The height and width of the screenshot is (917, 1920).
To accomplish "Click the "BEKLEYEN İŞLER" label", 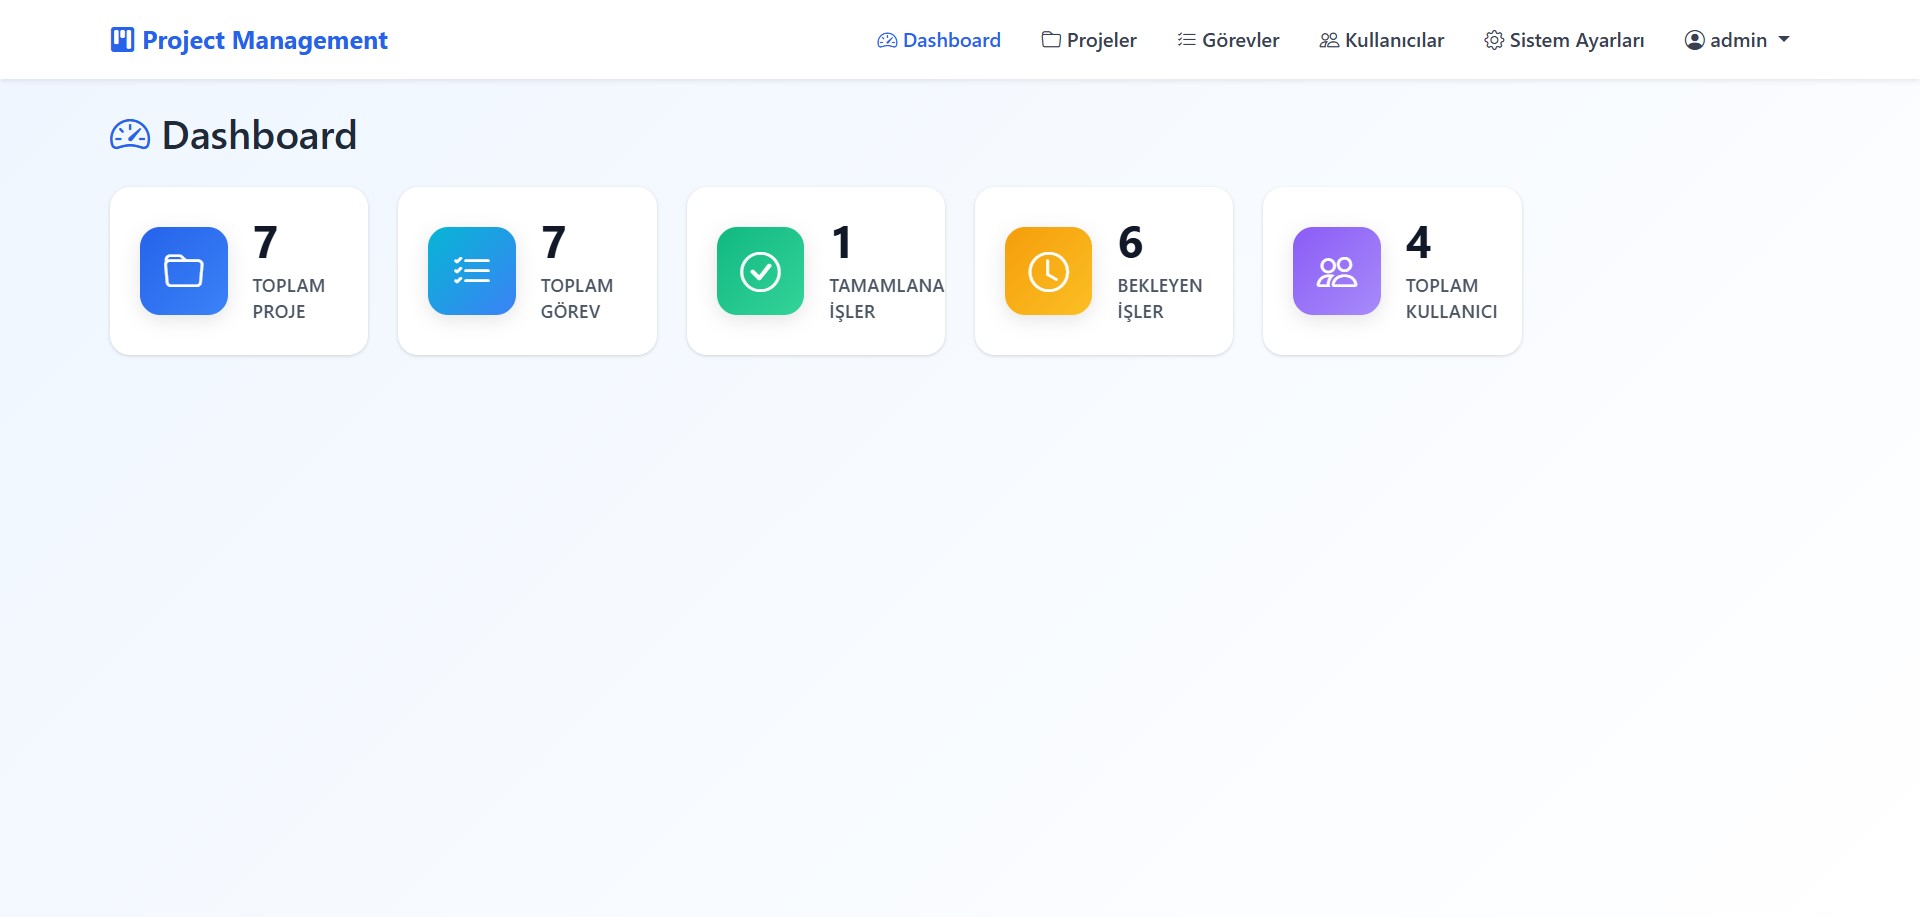I will click(1160, 298).
